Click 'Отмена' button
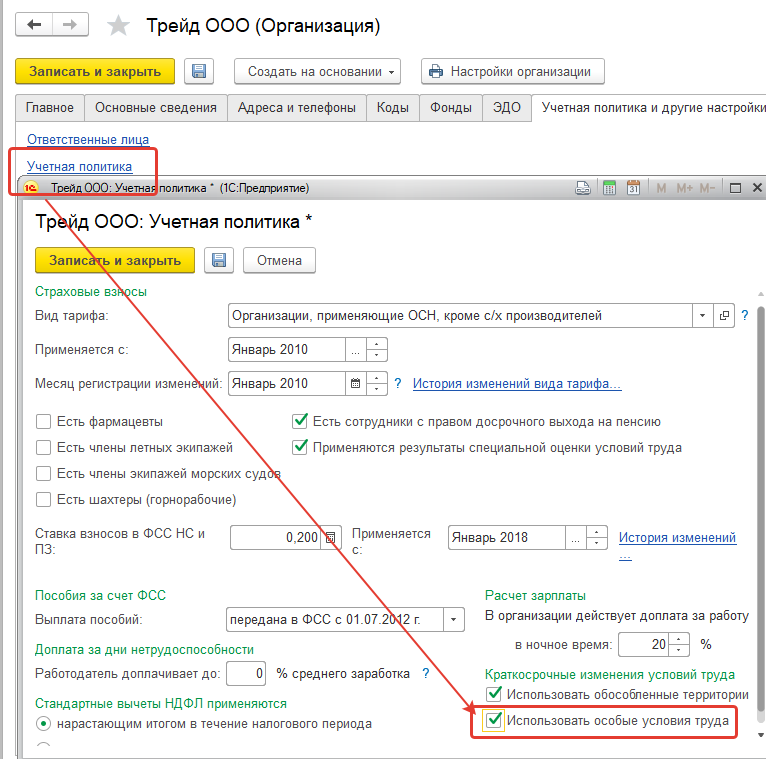The height and width of the screenshot is (759, 766). point(279,260)
